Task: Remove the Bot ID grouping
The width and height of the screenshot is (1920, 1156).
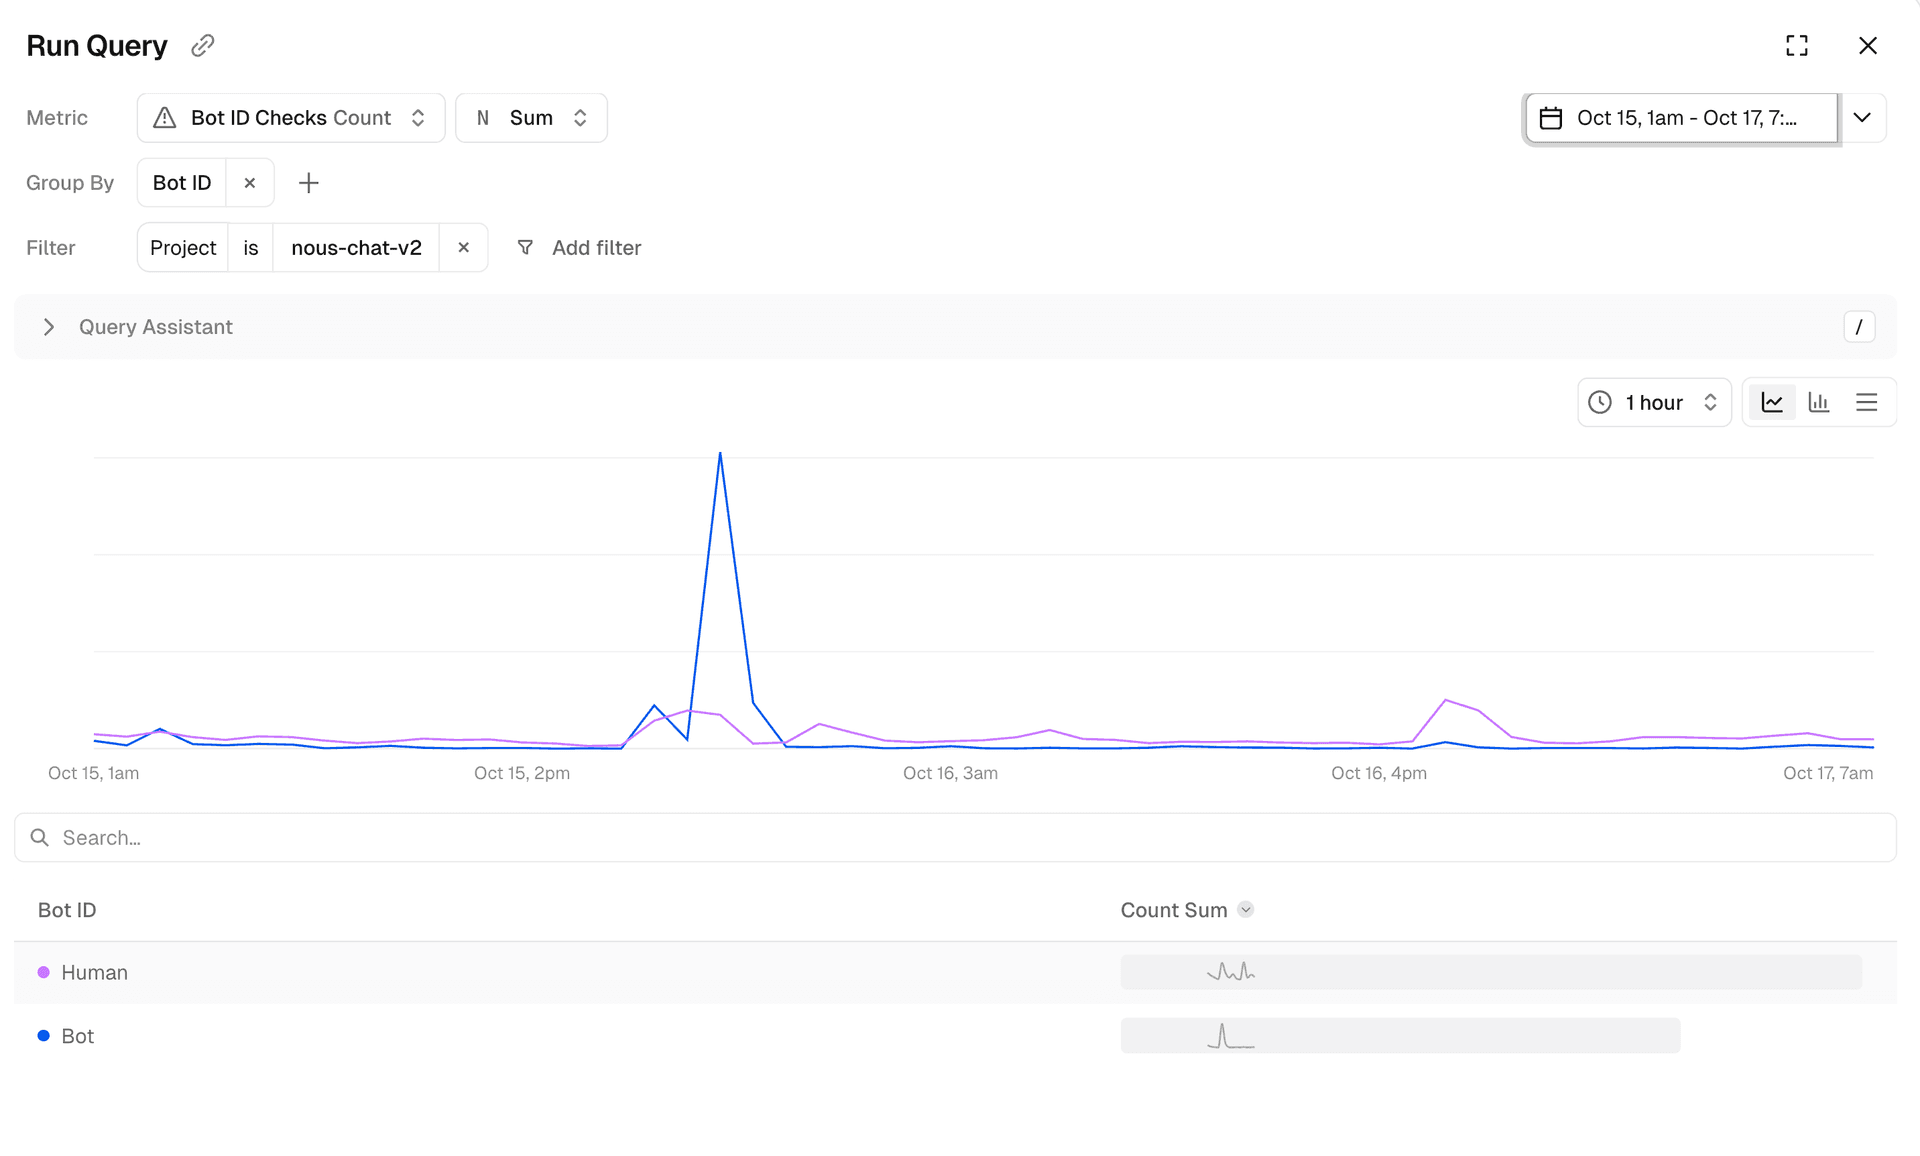Action: [x=250, y=183]
